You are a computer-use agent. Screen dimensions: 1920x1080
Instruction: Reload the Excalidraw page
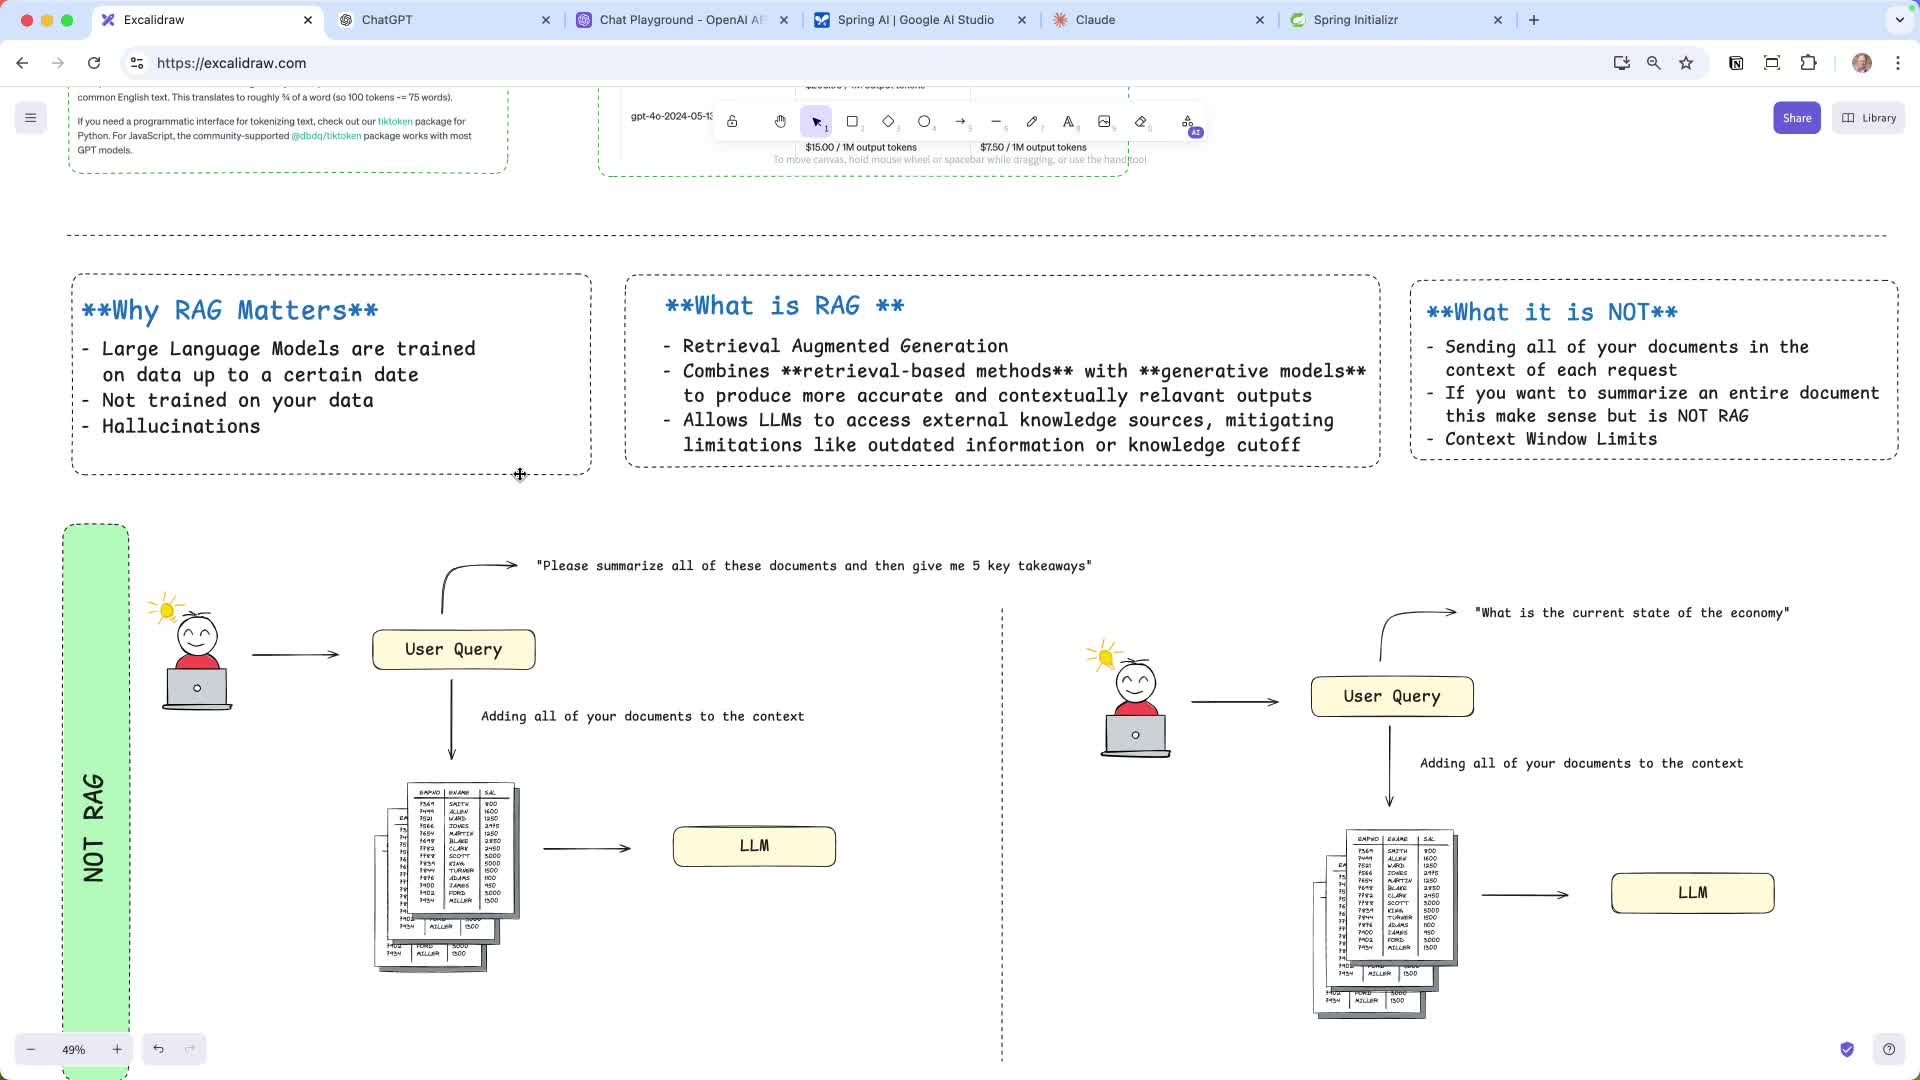(94, 63)
